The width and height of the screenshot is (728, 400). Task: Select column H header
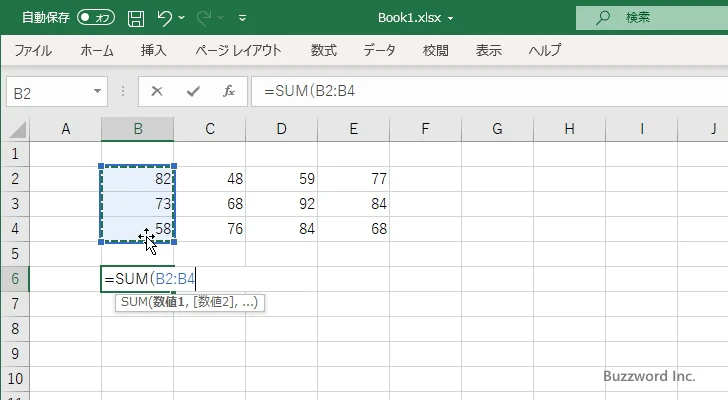[569, 129]
